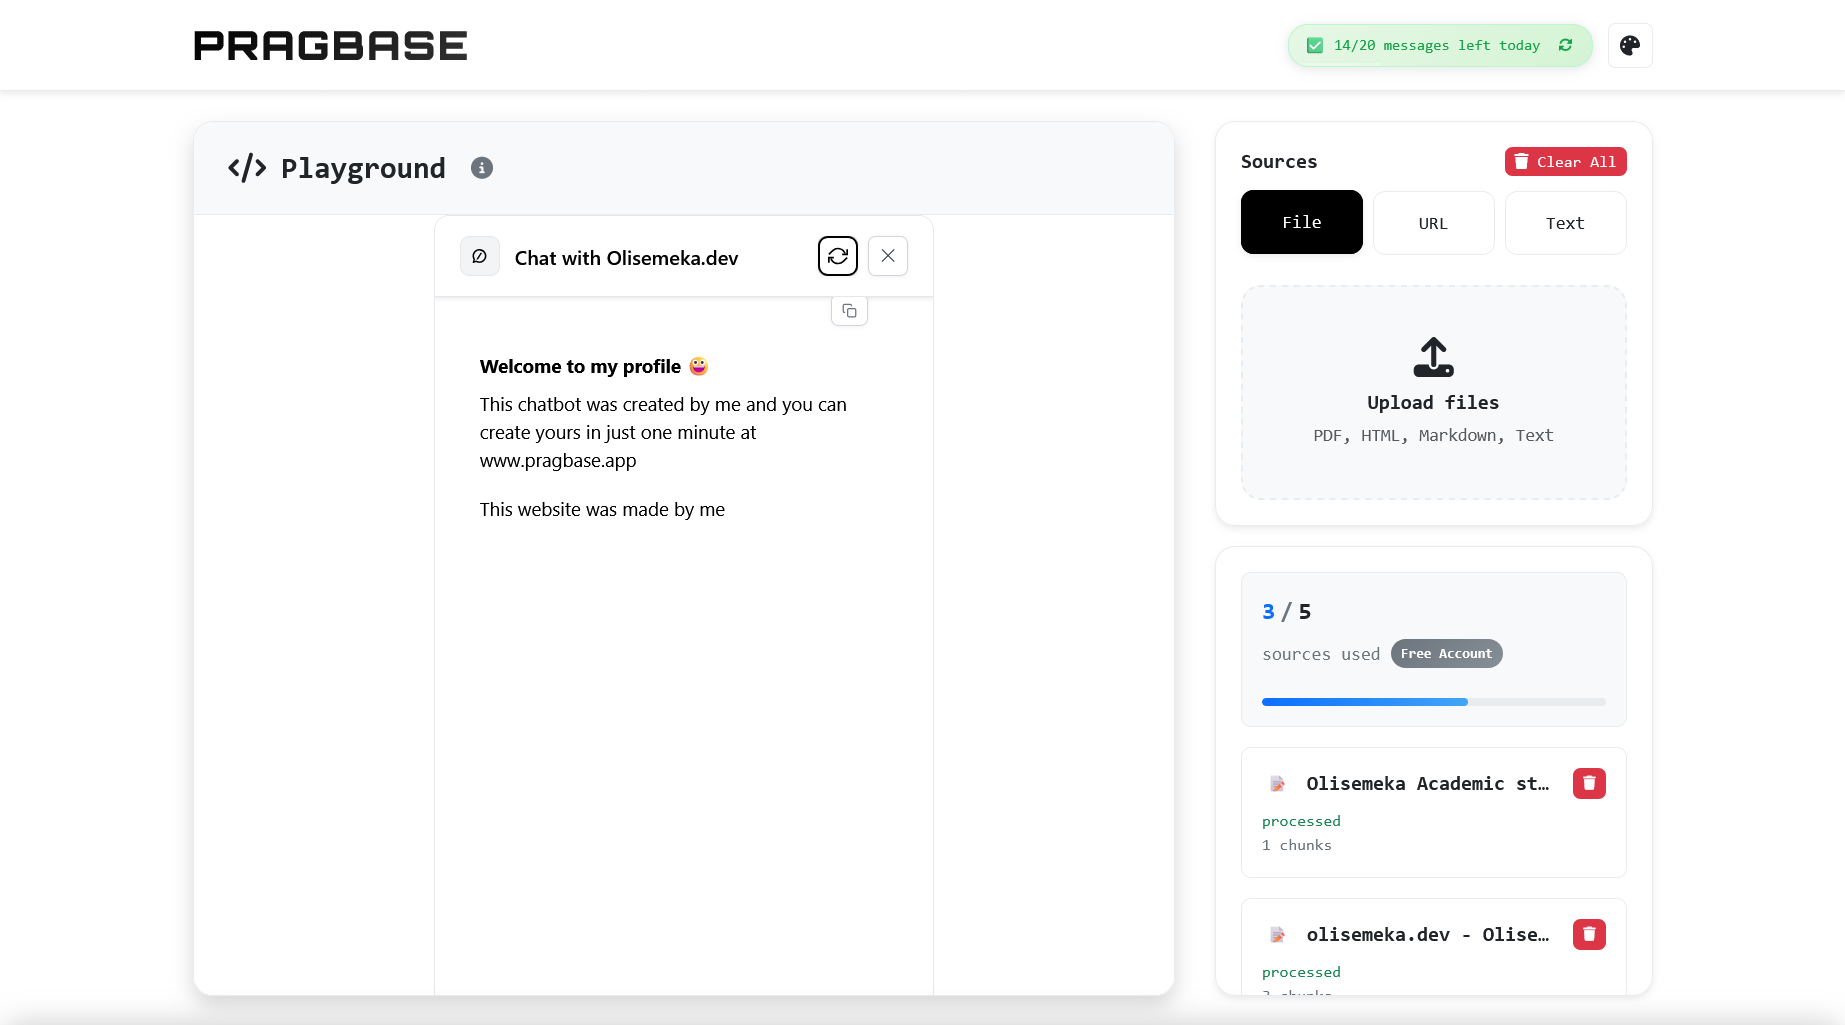Click the Playground code brackets icon
The width and height of the screenshot is (1845, 1025).
(247, 168)
